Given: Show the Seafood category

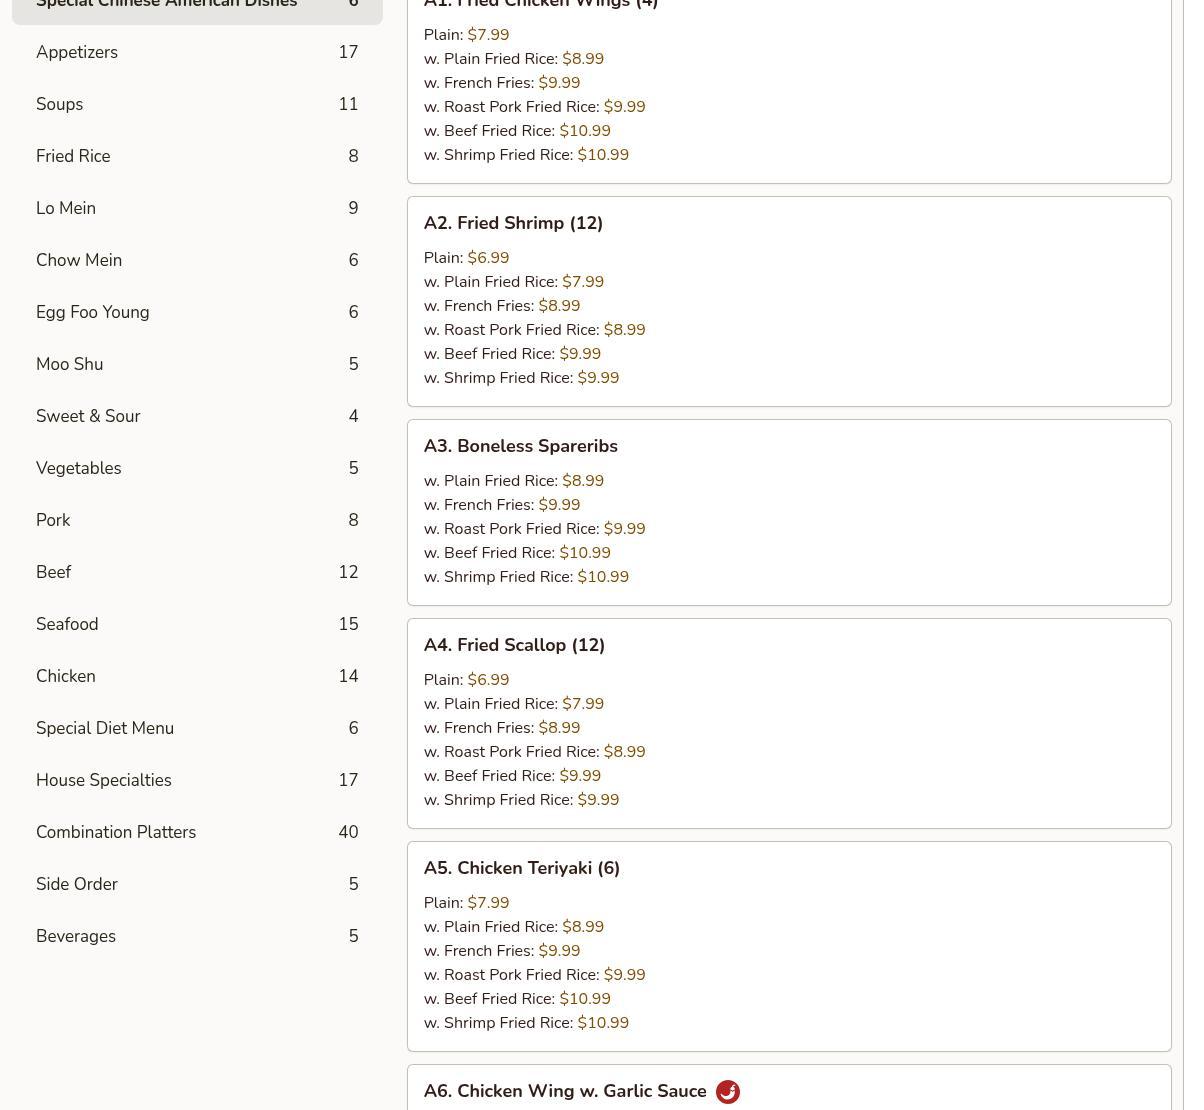Looking at the screenshot, I should [197, 624].
